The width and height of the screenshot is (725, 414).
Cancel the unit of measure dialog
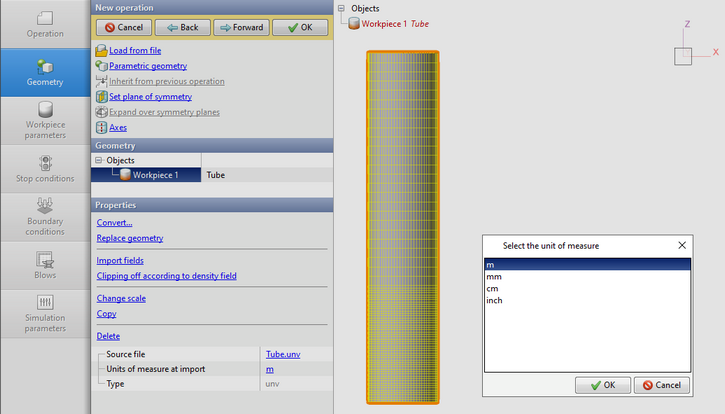(660, 385)
